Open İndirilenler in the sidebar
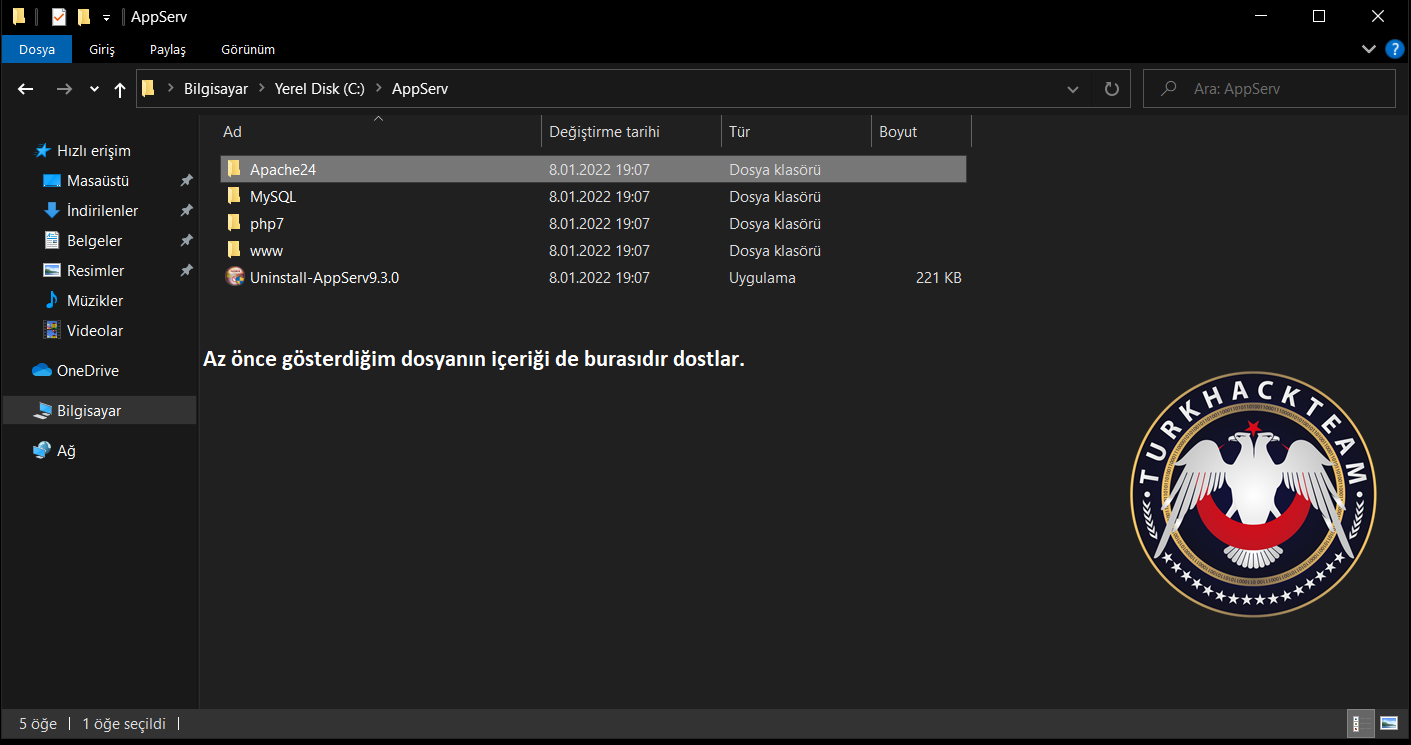Screen dimensions: 1411x745 click(x=102, y=211)
